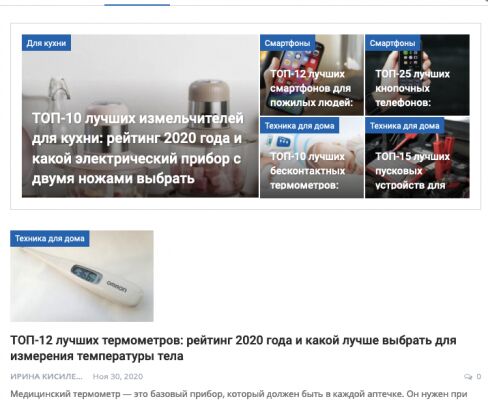
Task: Click the 'Смартфоны' tag on the elderly smartphones card
Action: [287, 43]
